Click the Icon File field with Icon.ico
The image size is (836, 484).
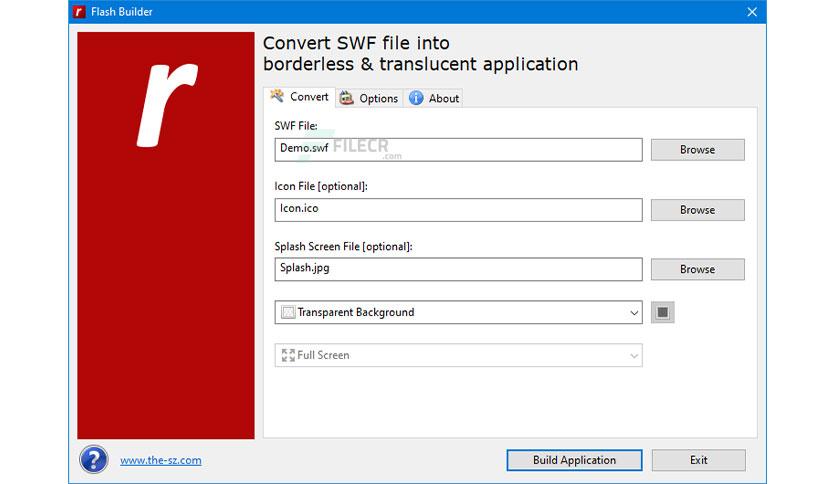tap(459, 210)
